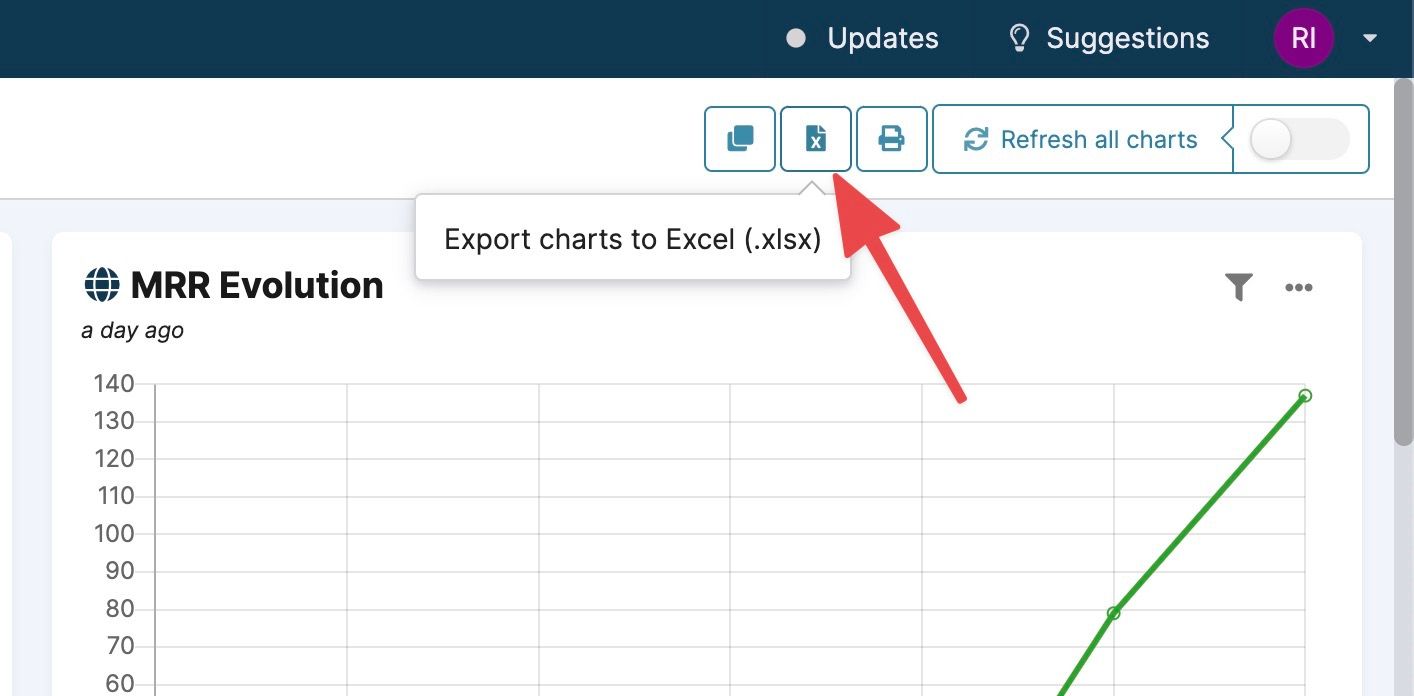Click the MRR Evolution chart title
This screenshot has width=1414, height=696.
(x=257, y=286)
